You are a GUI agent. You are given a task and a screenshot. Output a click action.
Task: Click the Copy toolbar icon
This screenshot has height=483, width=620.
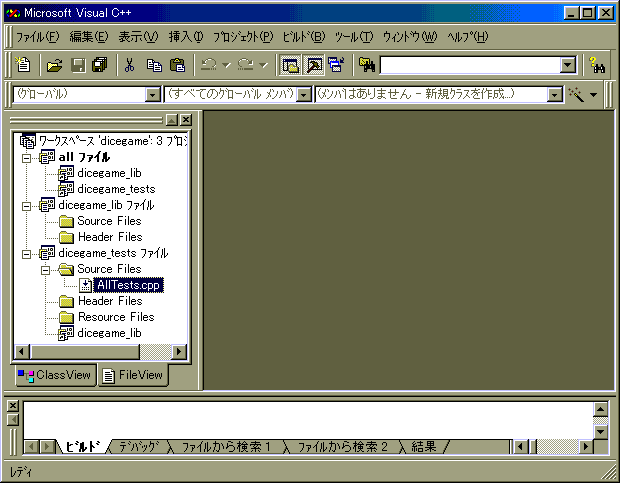click(154, 65)
